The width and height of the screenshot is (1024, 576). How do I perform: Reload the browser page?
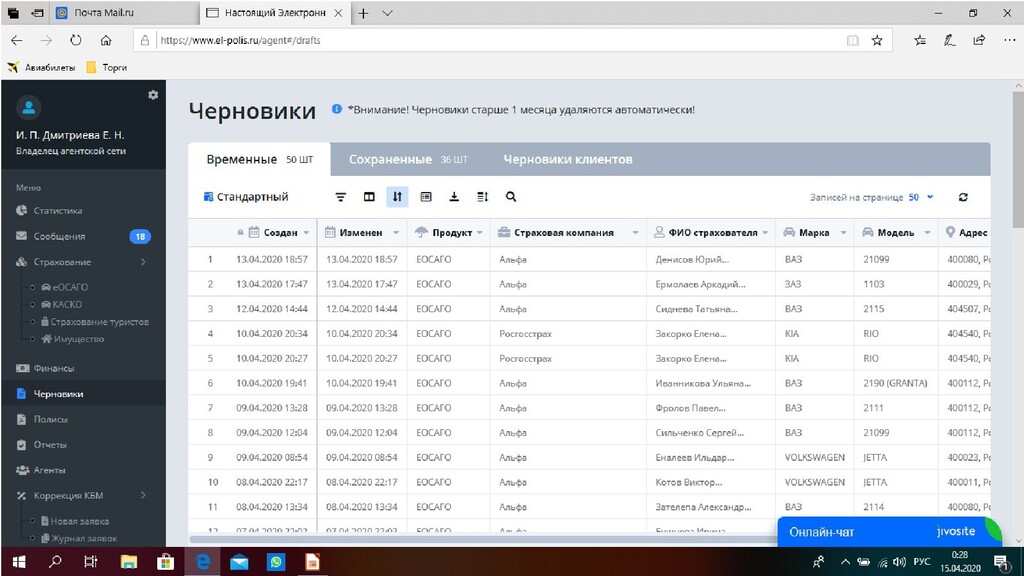[x=76, y=40]
